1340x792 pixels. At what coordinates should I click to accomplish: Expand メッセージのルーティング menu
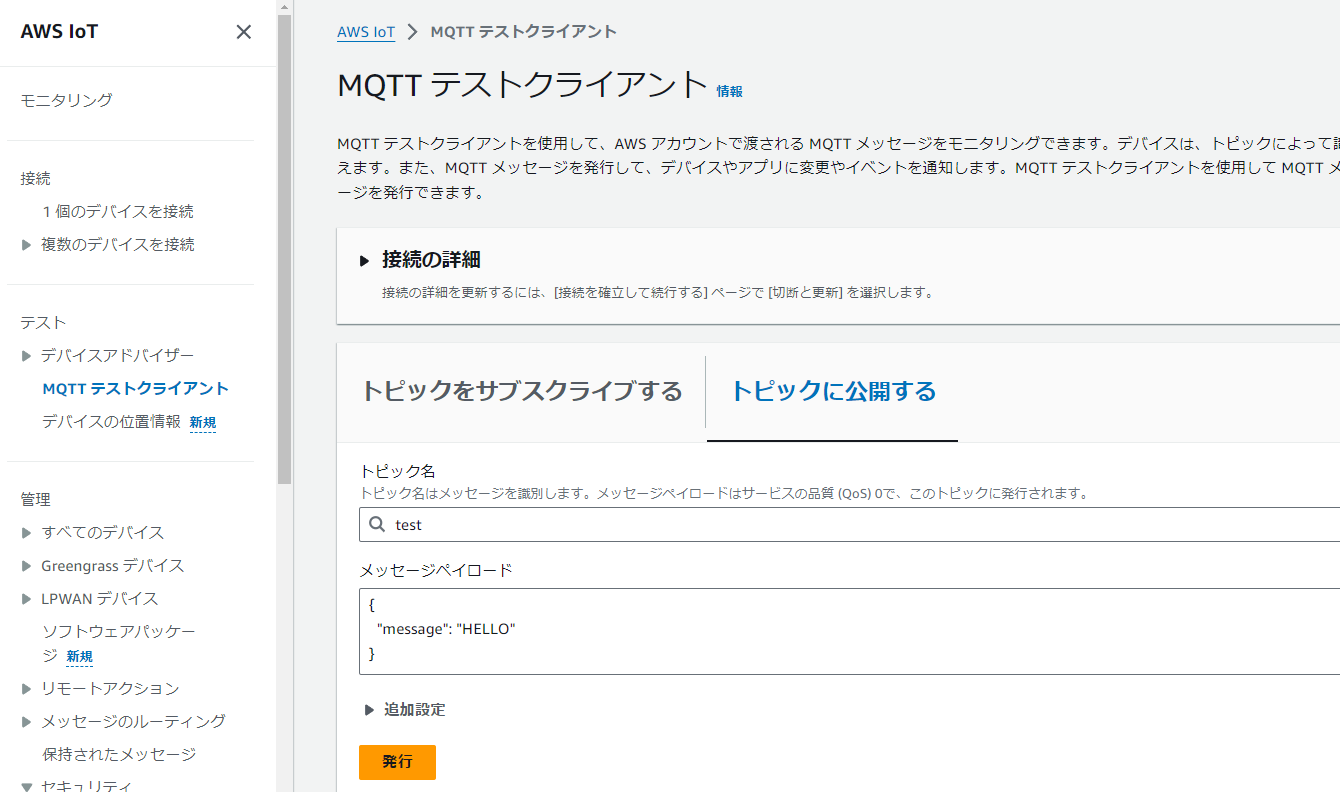point(27,722)
